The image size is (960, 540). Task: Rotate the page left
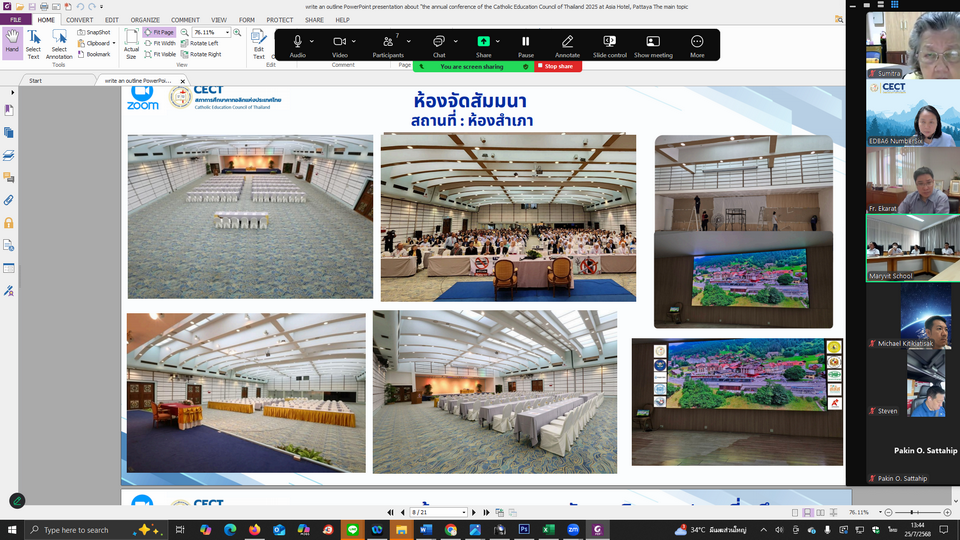200,43
